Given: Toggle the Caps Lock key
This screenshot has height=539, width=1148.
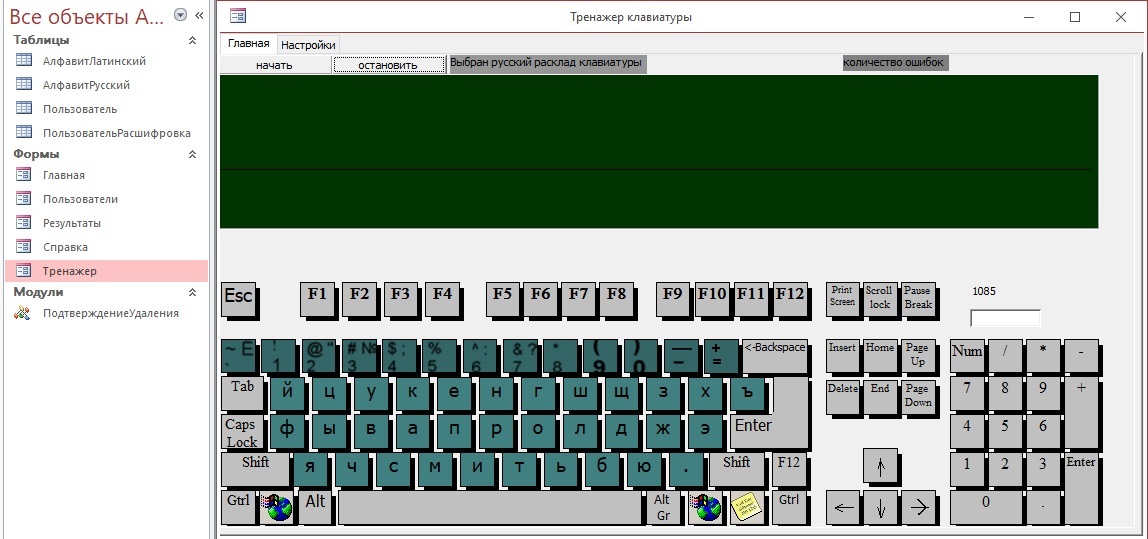Looking at the screenshot, I should tap(241, 433).
